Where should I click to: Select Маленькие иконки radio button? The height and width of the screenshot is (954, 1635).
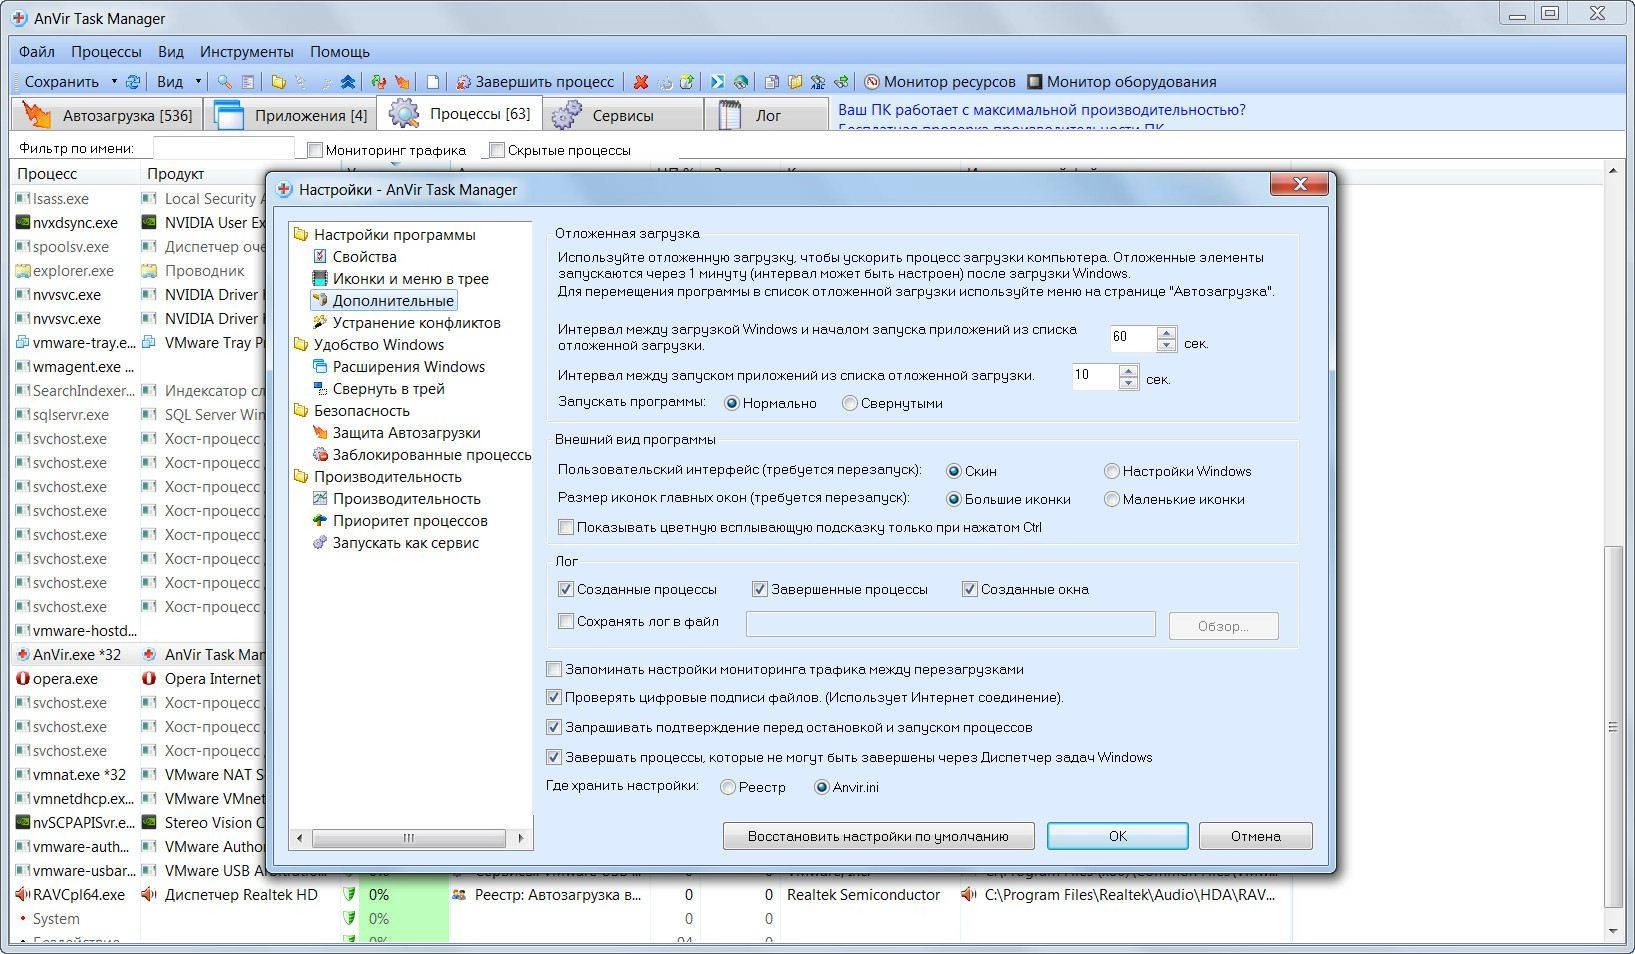tap(1111, 499)
